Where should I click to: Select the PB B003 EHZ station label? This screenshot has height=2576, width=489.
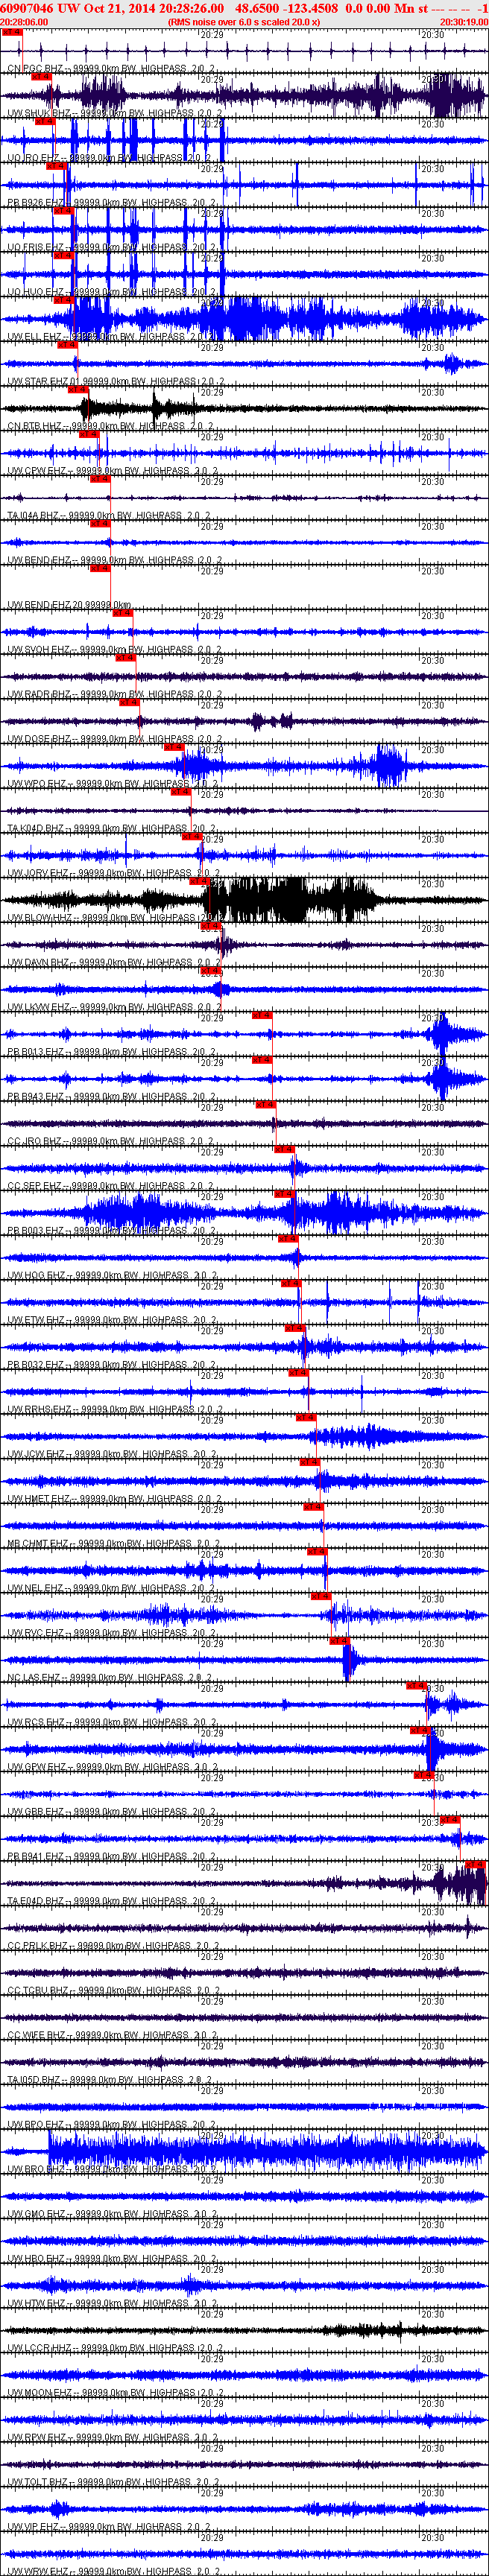[112, 1232]
